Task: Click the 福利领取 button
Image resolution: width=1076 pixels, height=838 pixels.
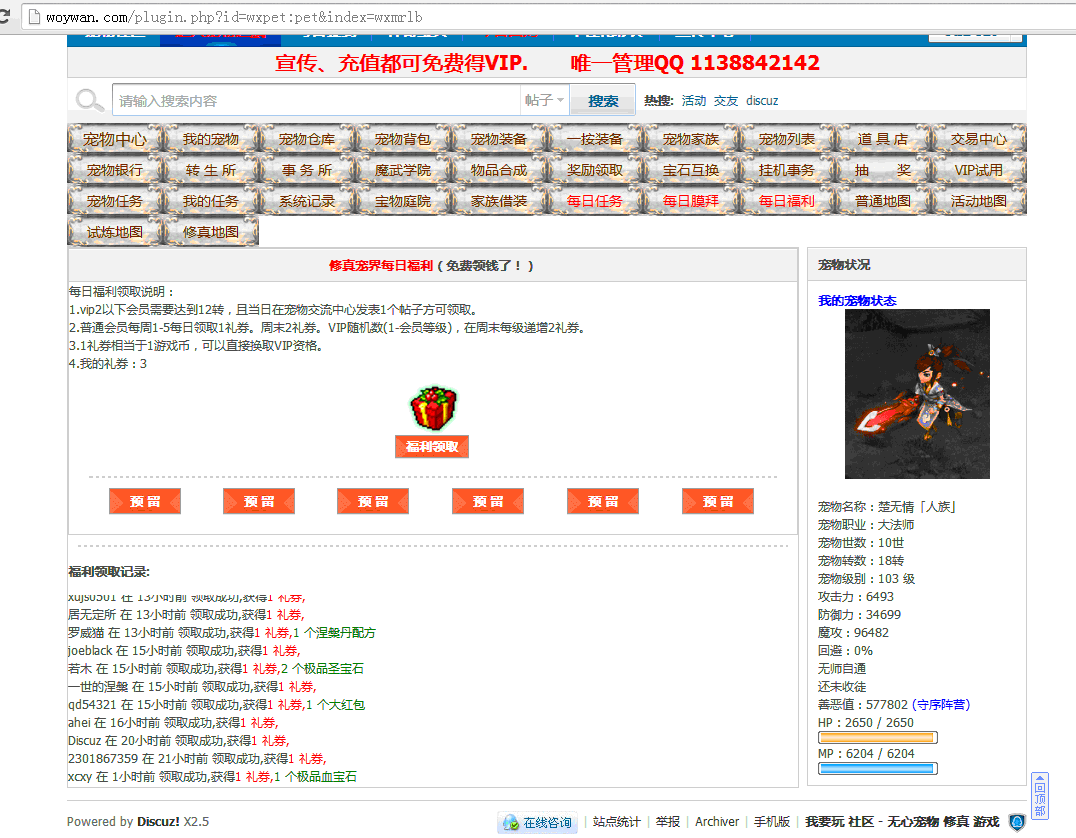Action: tap(432, 447)
